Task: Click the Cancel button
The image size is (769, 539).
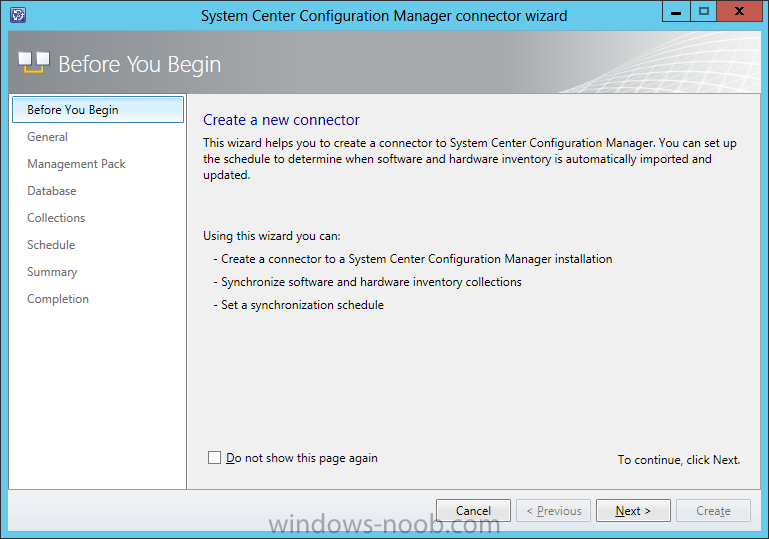Action: tap(473, 511)
